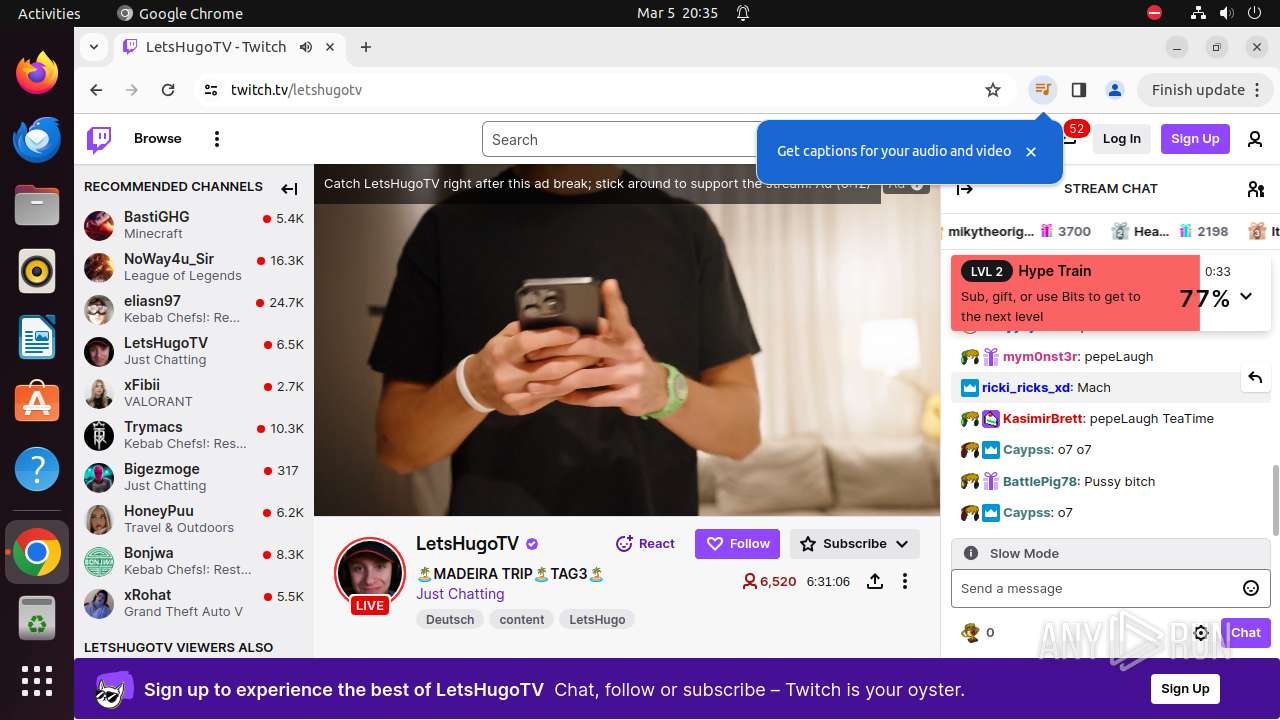Click the Browse menu item
The image size is (1280, 720).
(x=158, y=139)
